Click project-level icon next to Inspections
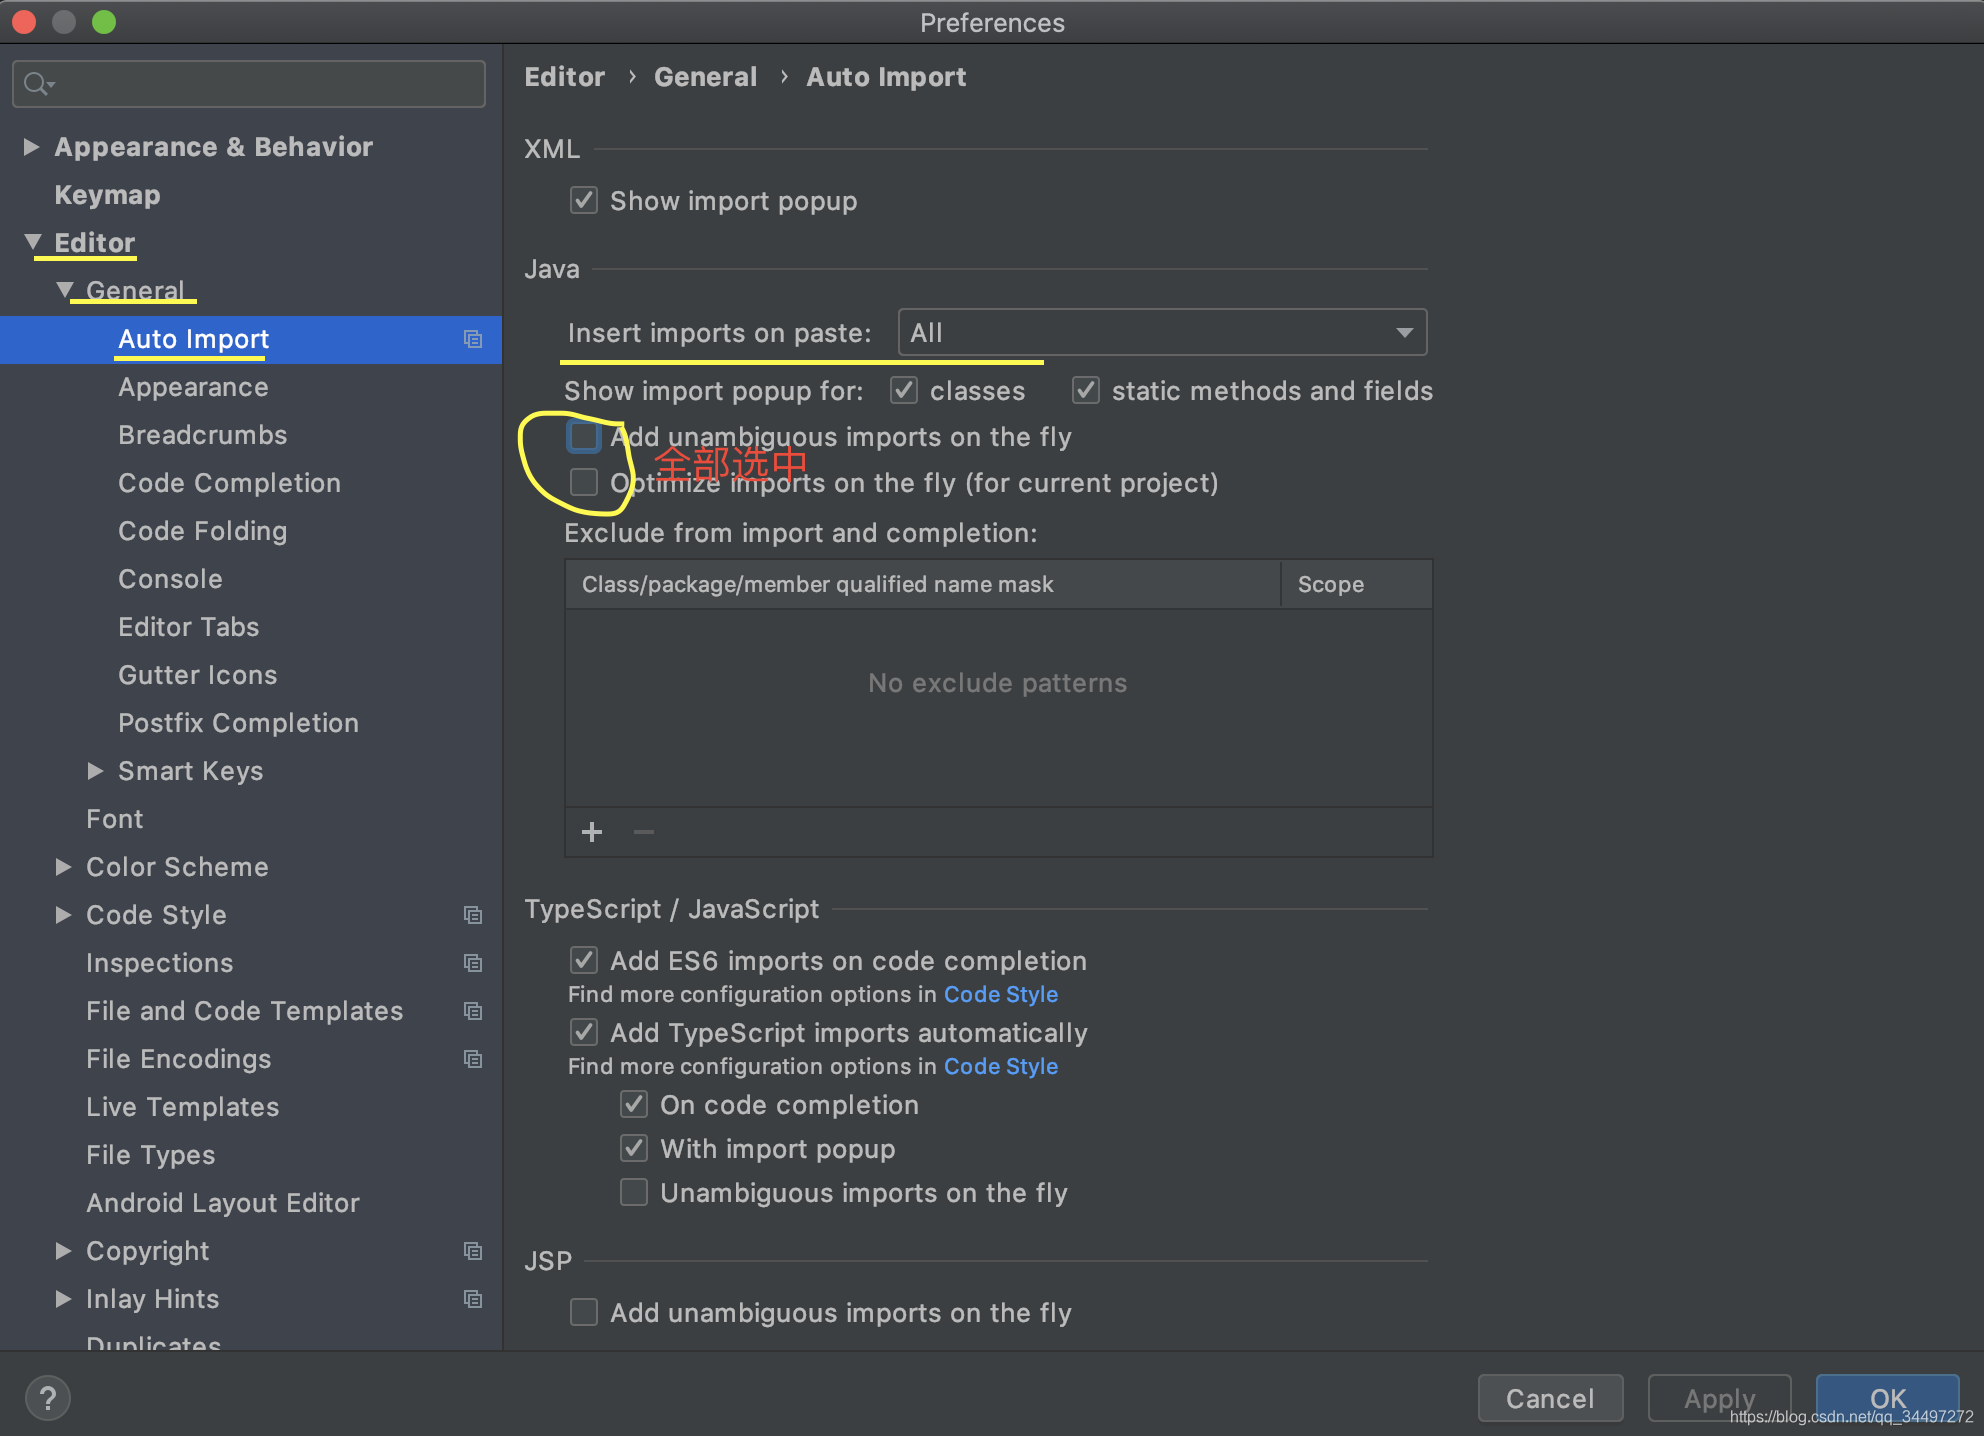1984x1436 pixels. click(473, 963)
